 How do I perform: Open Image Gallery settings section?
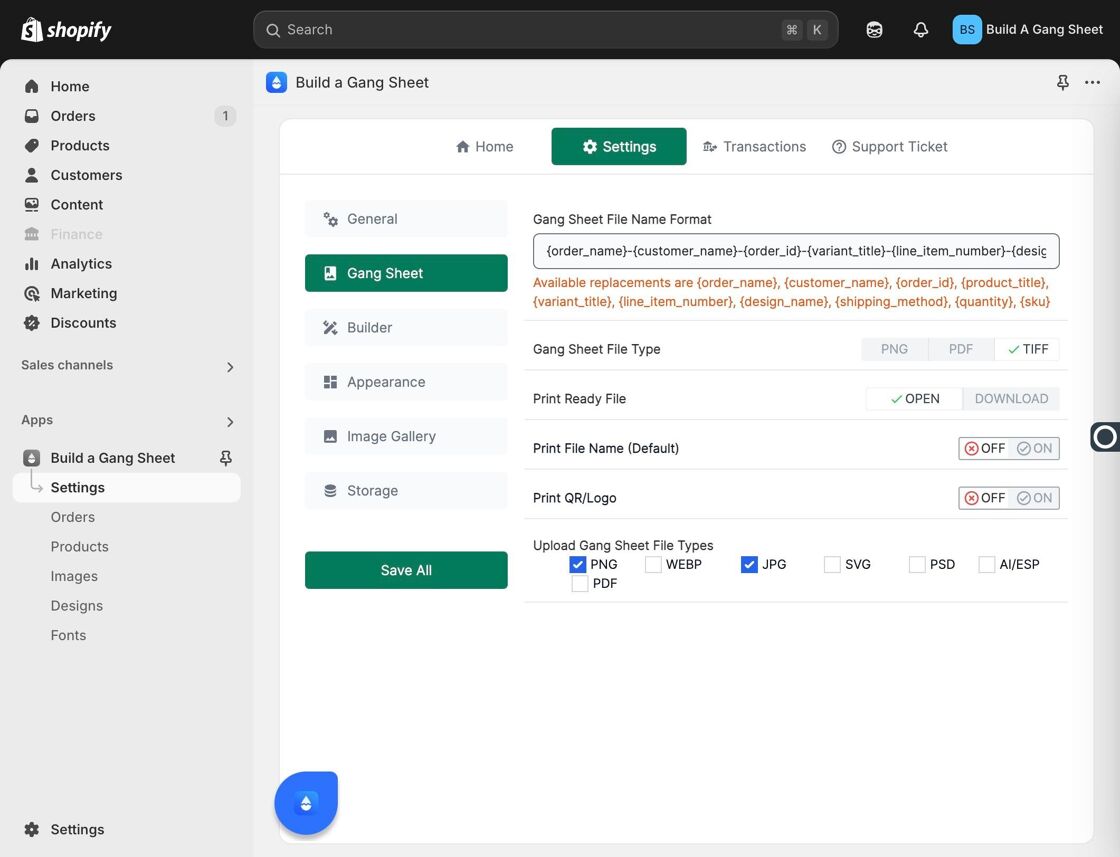(x=406, y=436)
